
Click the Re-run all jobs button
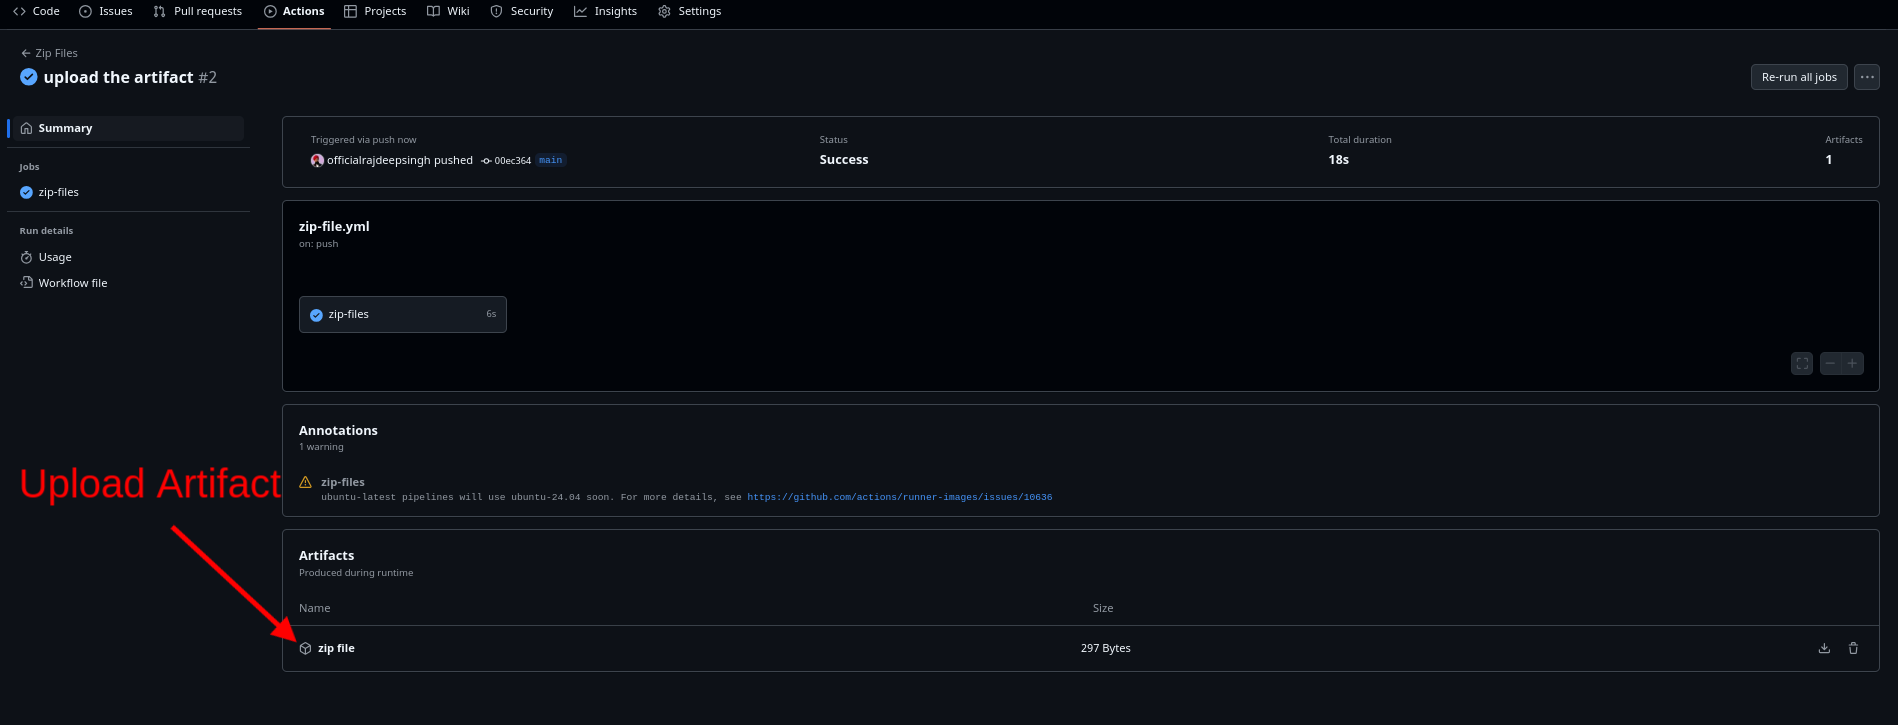point(1799,77)
